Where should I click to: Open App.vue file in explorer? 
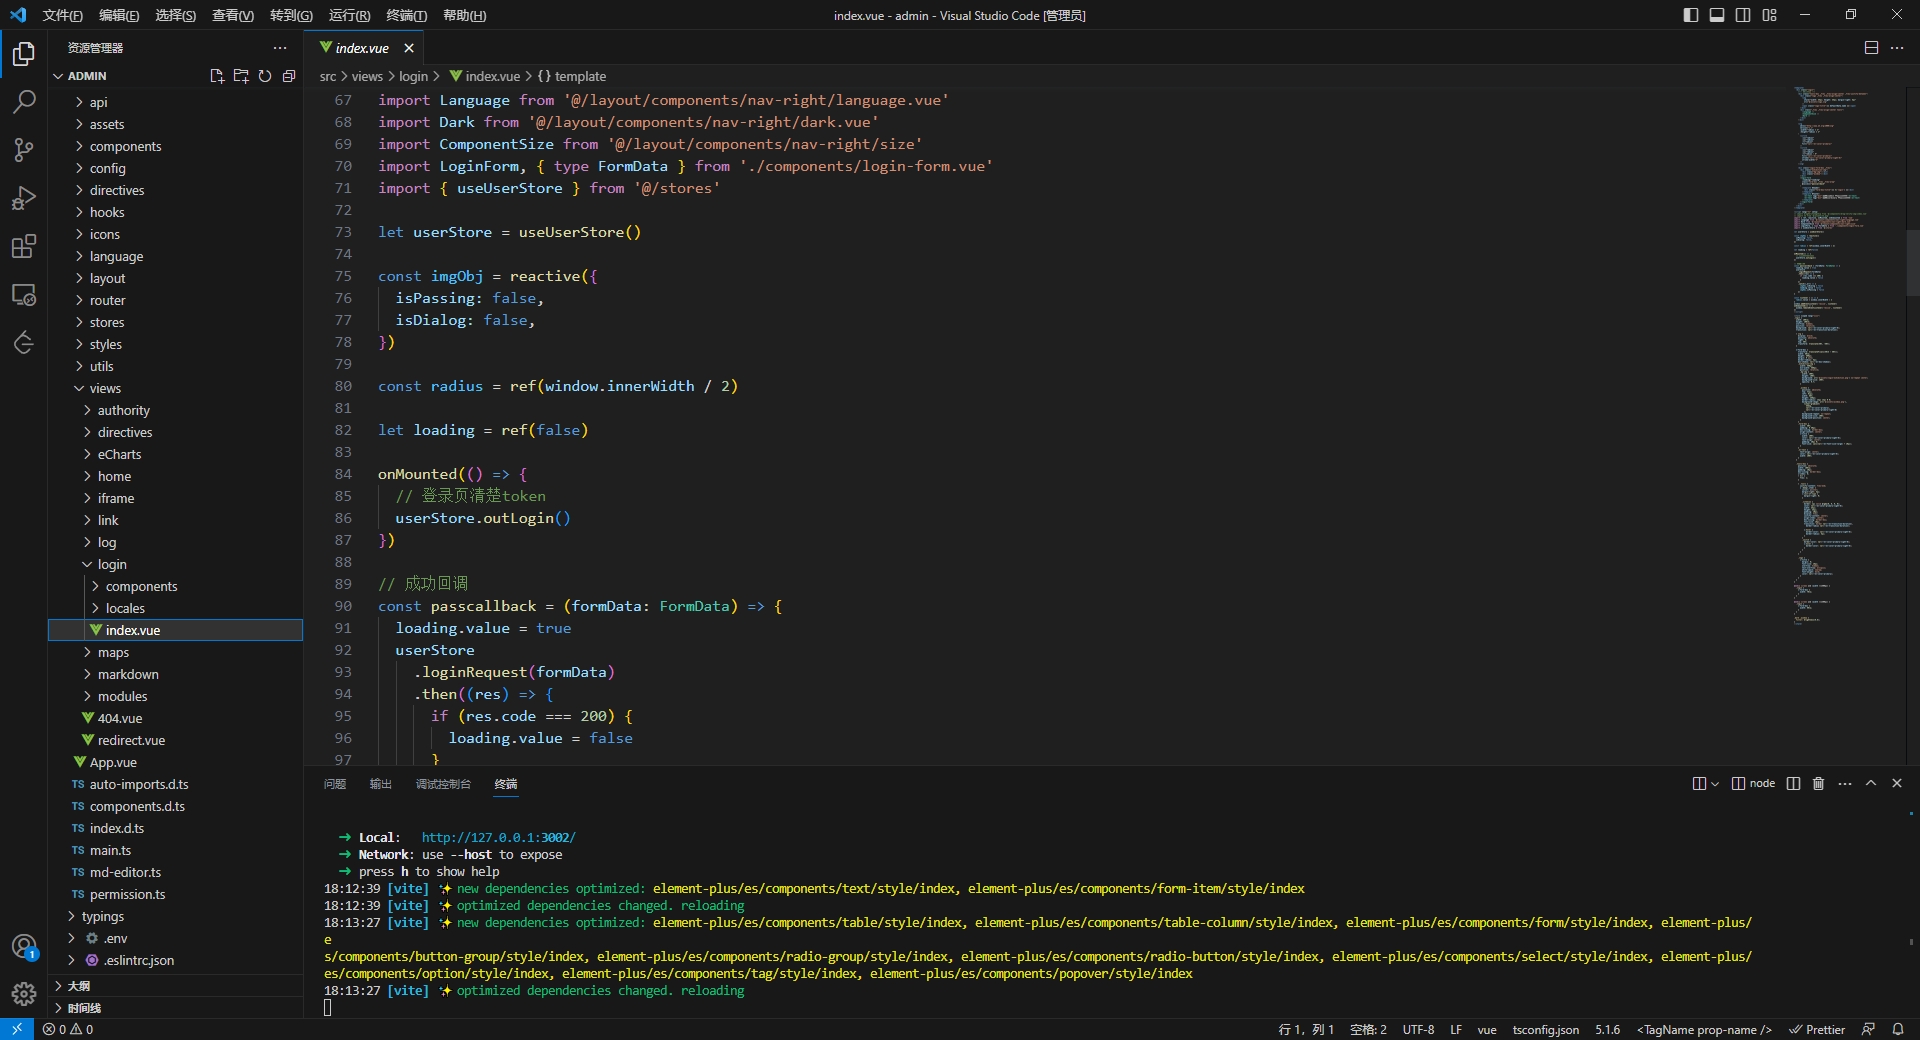(x=176, y=762)
